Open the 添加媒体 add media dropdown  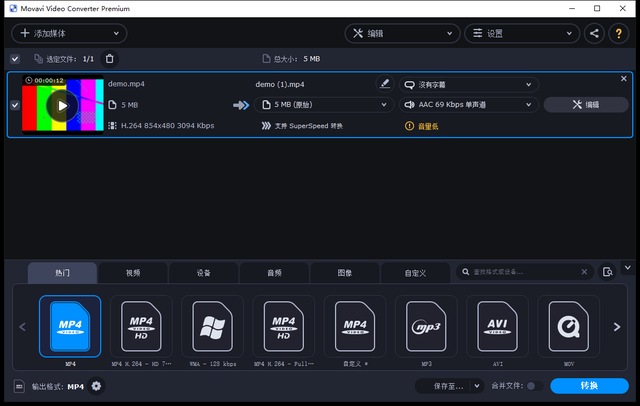click(69, 33)
